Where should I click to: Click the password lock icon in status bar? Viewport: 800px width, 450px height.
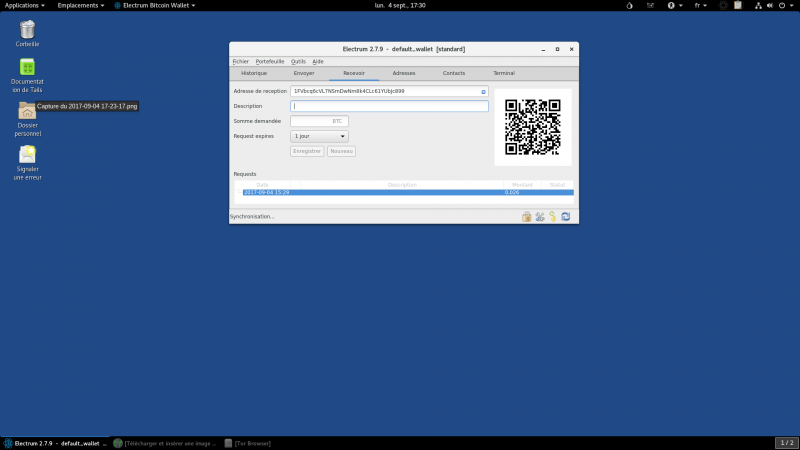click(526, 216)
